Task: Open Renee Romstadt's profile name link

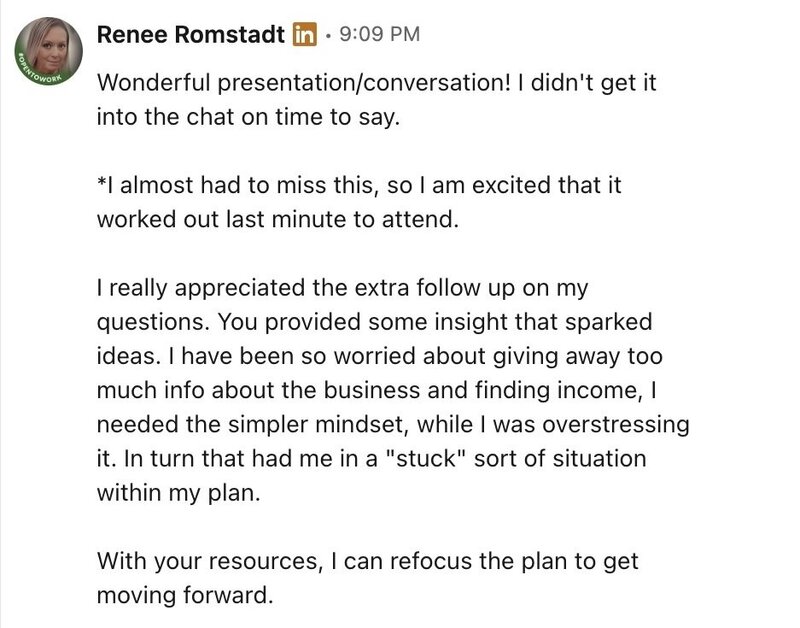Action: click(x=190, y=35)
